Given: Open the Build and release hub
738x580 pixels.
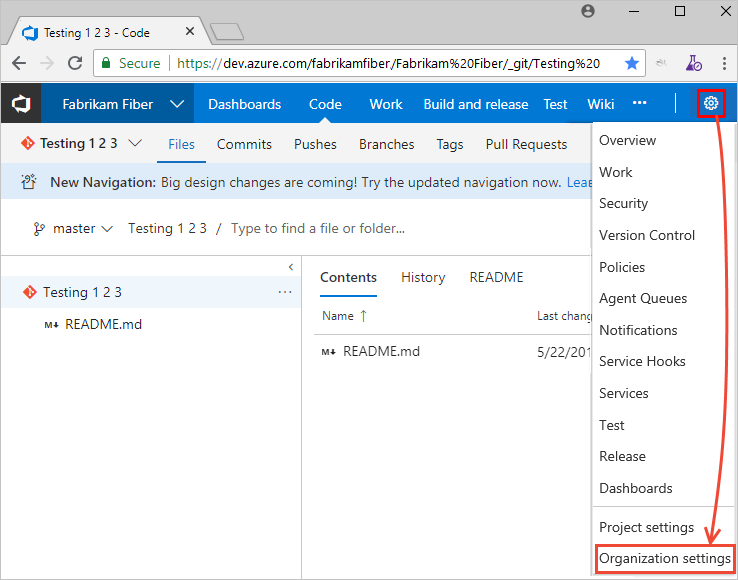Looking at the screenshot, I should click(x=476, y=104).
